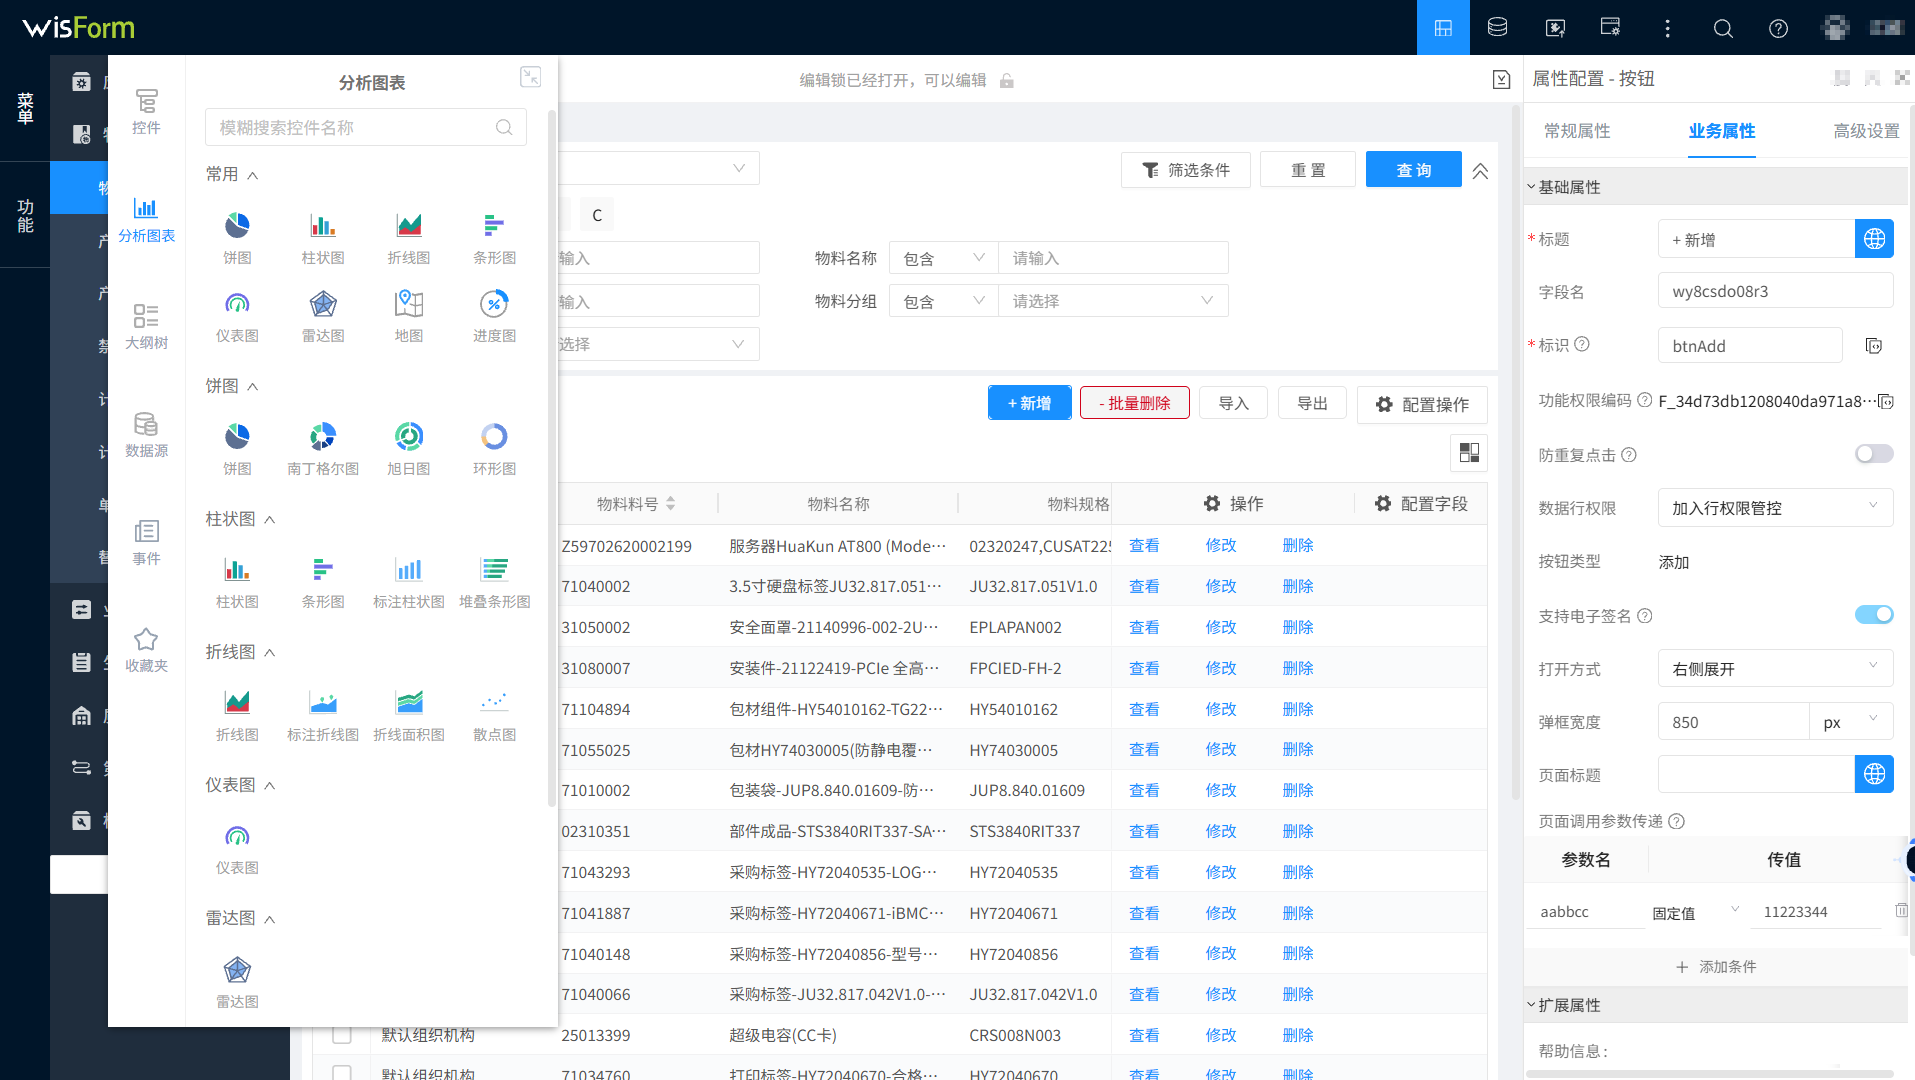This screenshot has height=1080, width=1915.
Task: Select the 折线面积图 chart icon
Action: click(409, 714)
